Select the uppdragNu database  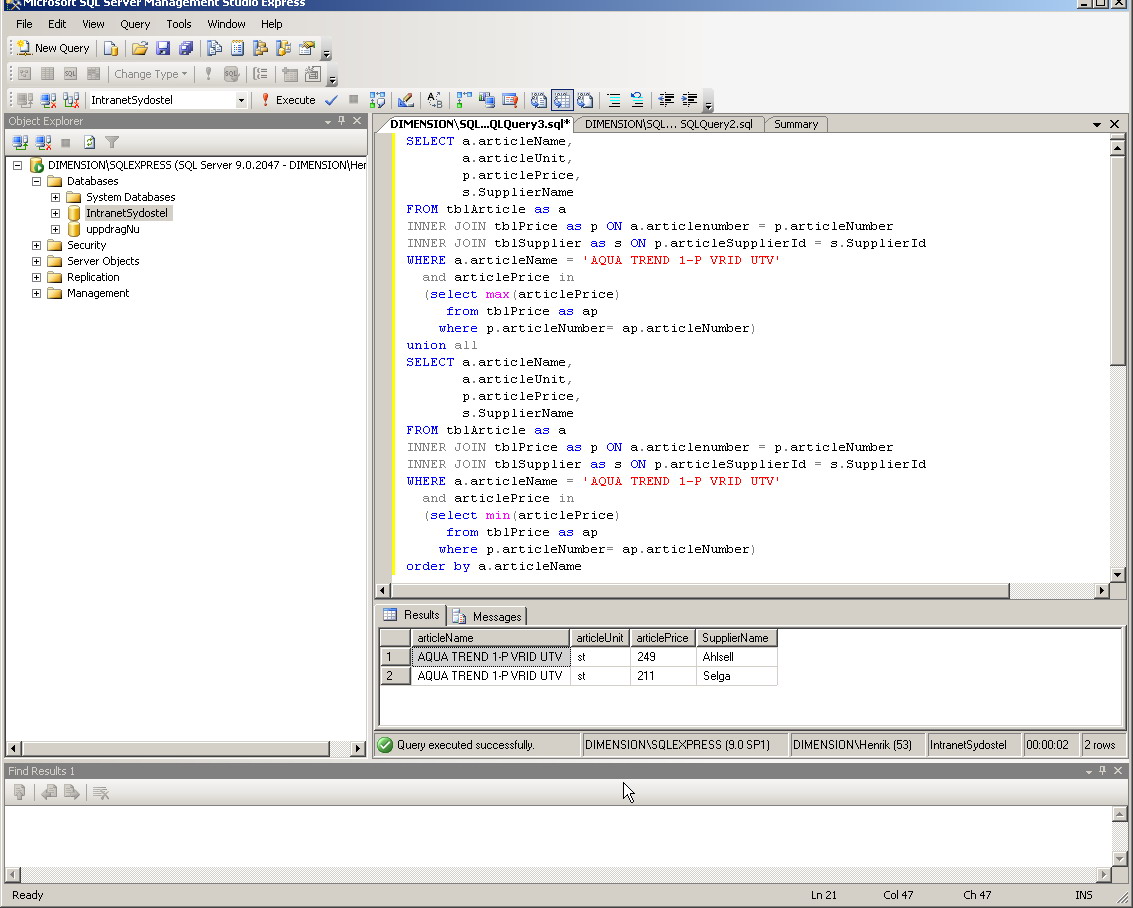click(113, 229)
